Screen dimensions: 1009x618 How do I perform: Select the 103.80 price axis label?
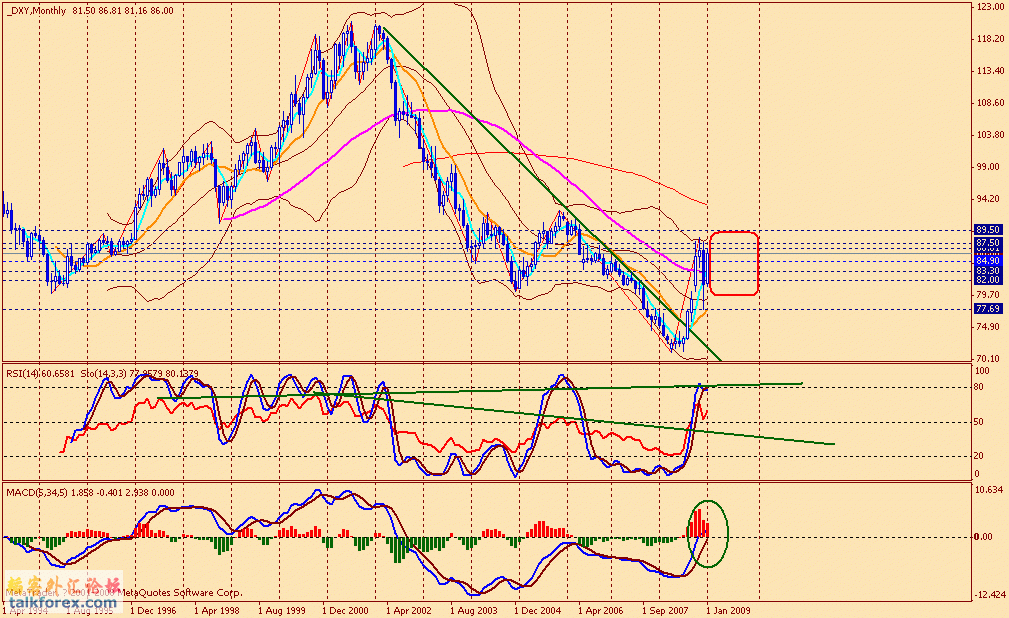pos(990,135)
